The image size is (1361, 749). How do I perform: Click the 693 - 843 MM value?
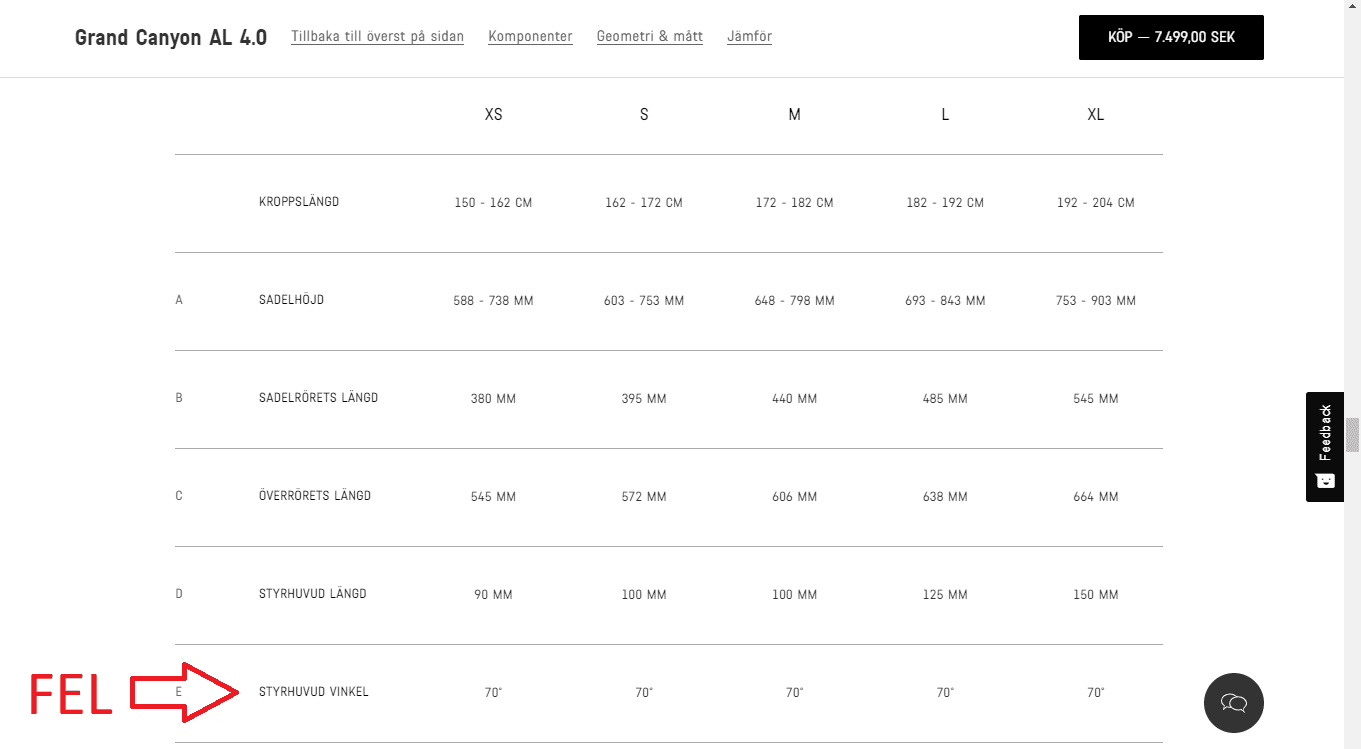click(945, 301)
